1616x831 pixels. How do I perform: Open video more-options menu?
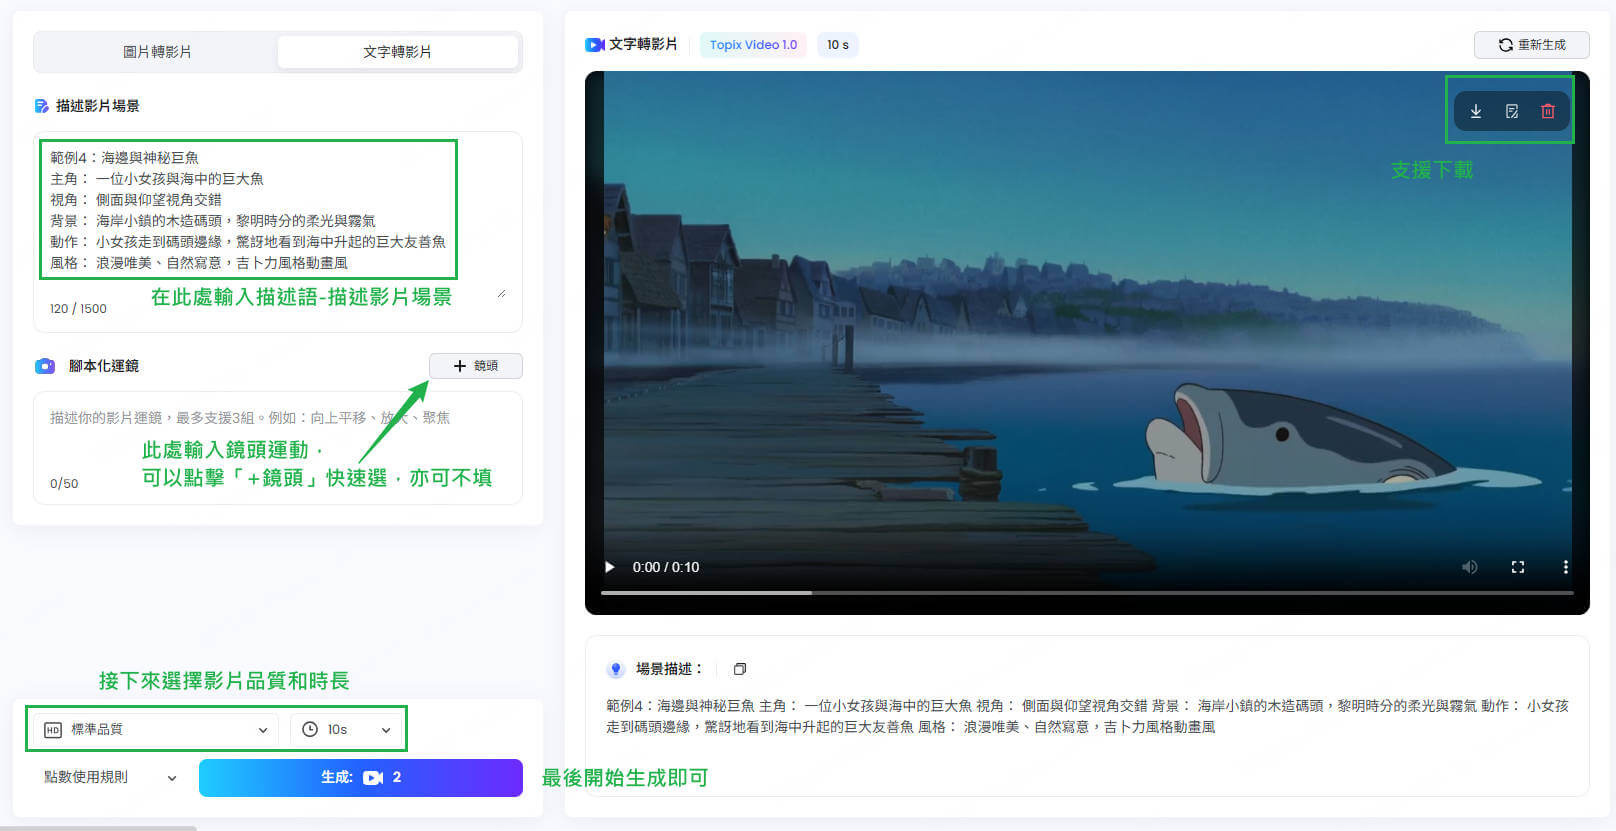click(1565, 567)
